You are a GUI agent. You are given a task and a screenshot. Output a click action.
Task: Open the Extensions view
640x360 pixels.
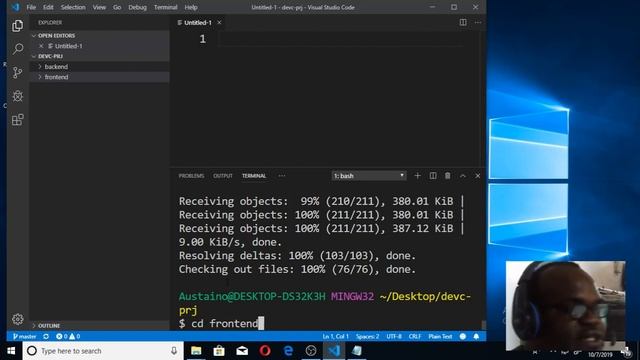(x=18, y=120)
